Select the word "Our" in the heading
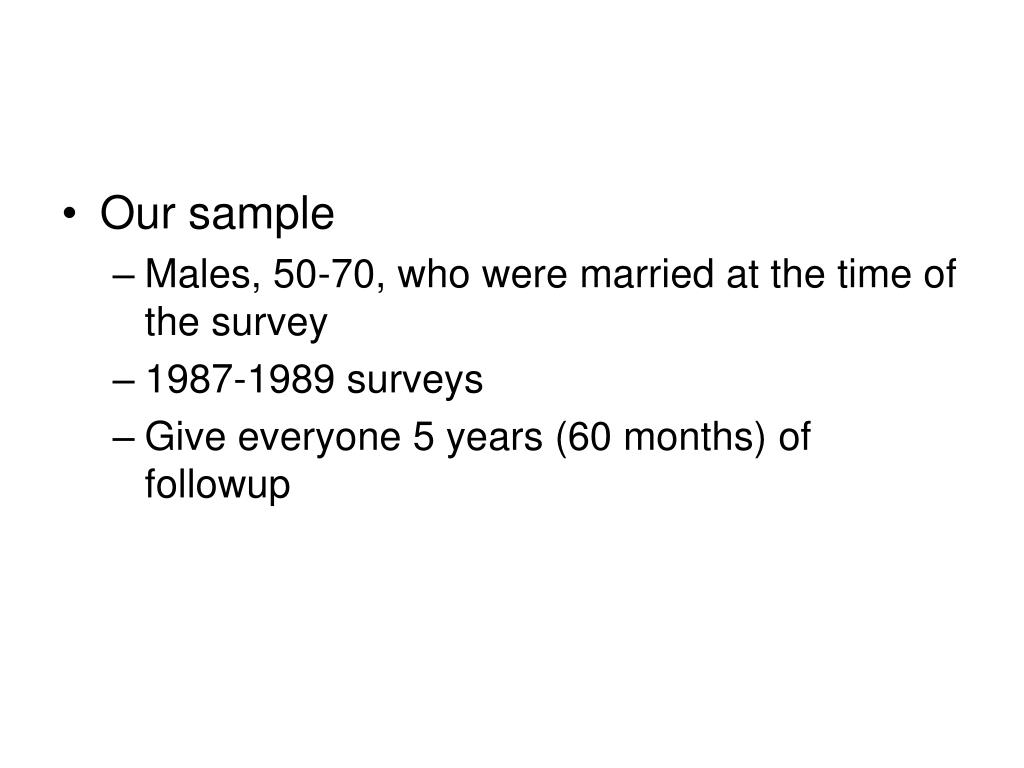1024x768 pixels. (138, 214)
